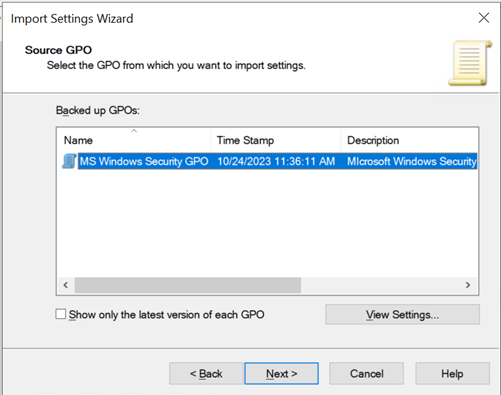
Task: Click the horizontal scrollbar thumb
Action: click(188, 285)
